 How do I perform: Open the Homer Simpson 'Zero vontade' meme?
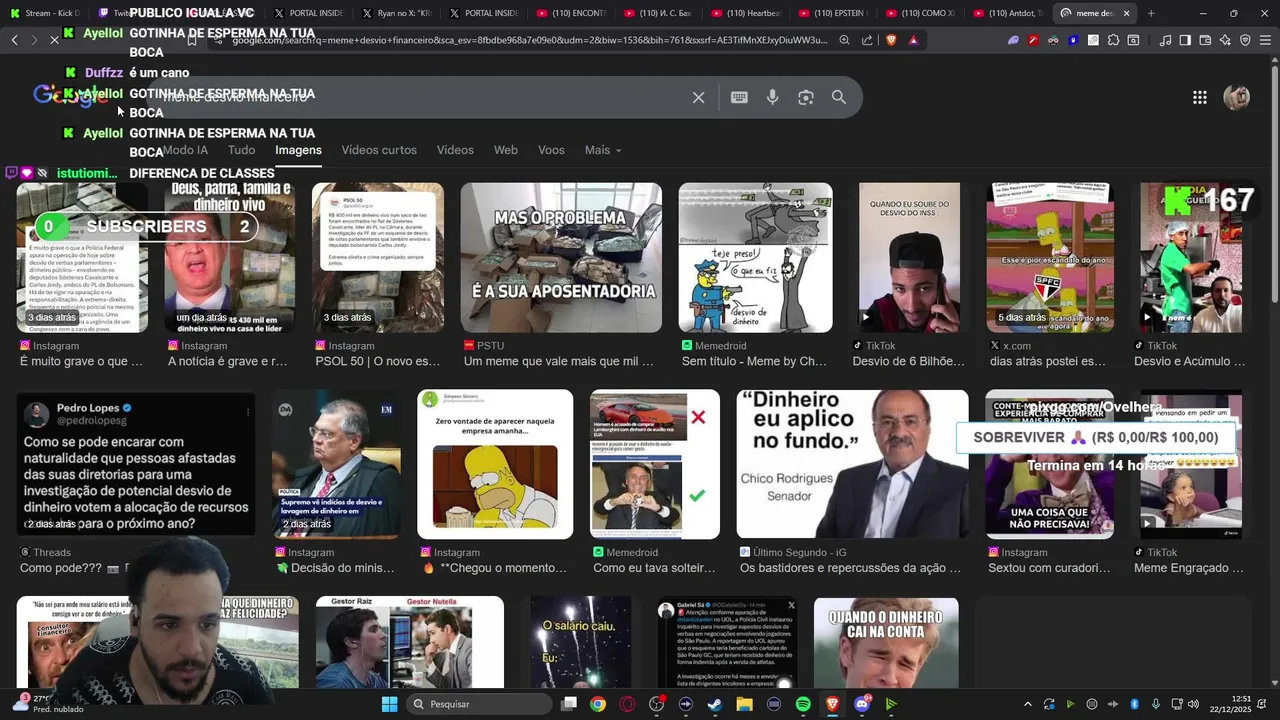click(495, 464)
